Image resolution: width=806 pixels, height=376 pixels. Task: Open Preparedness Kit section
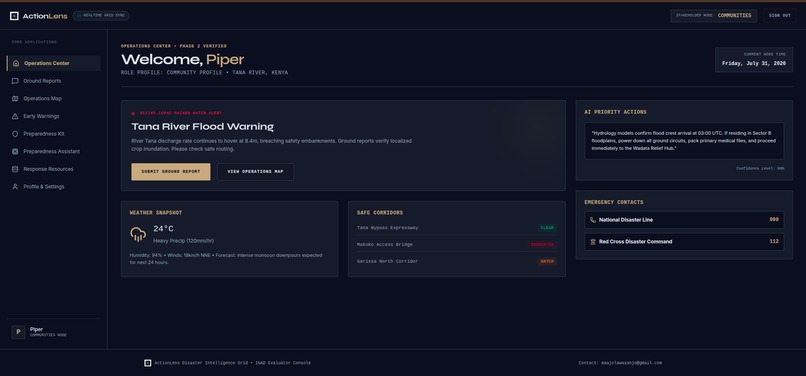pos(53,134)
